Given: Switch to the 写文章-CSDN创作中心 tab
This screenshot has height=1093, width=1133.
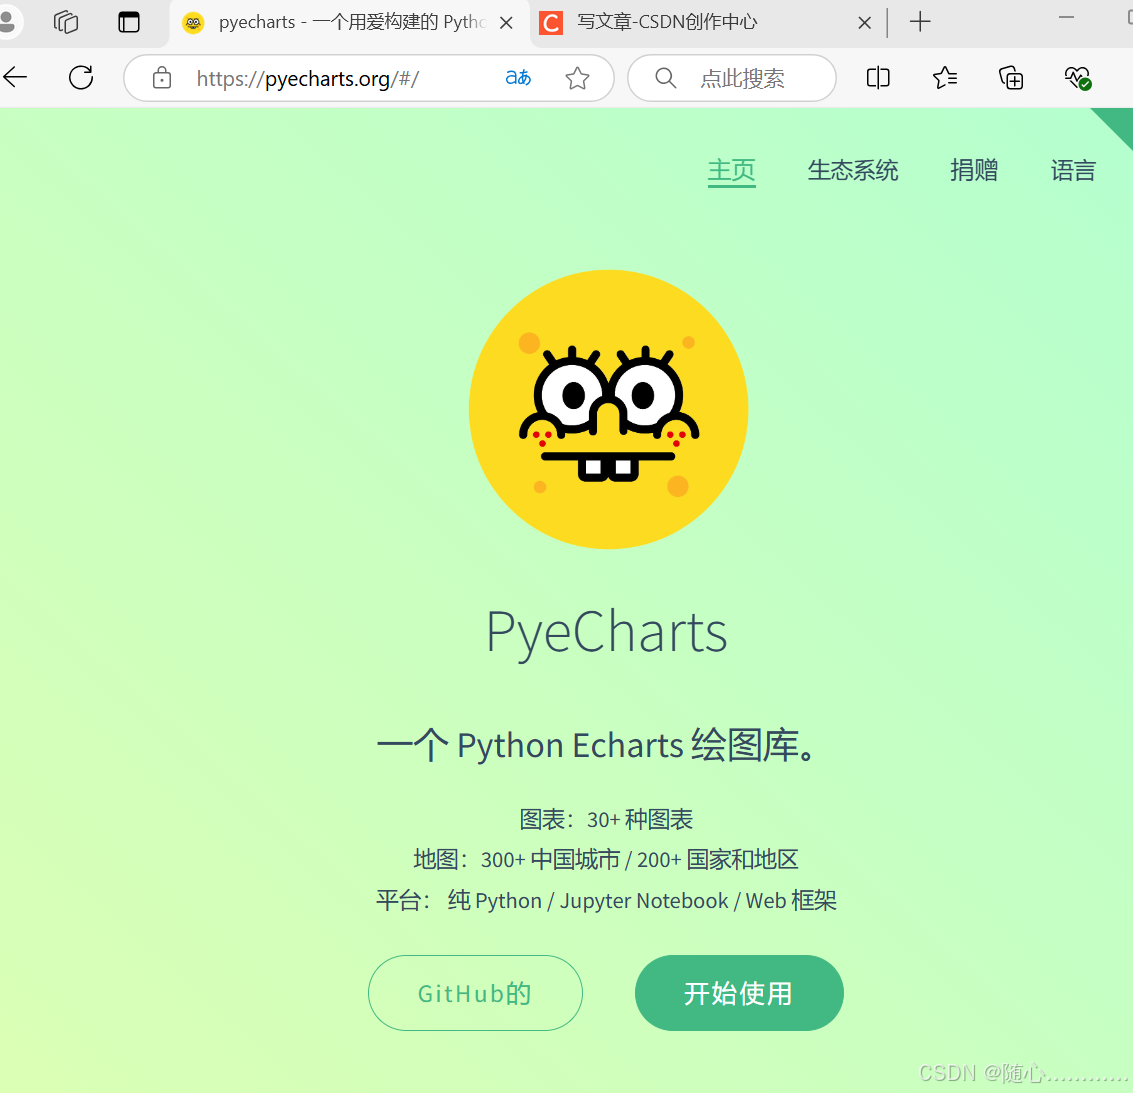Looking at the screenshot, I should (x=708, y=24).
